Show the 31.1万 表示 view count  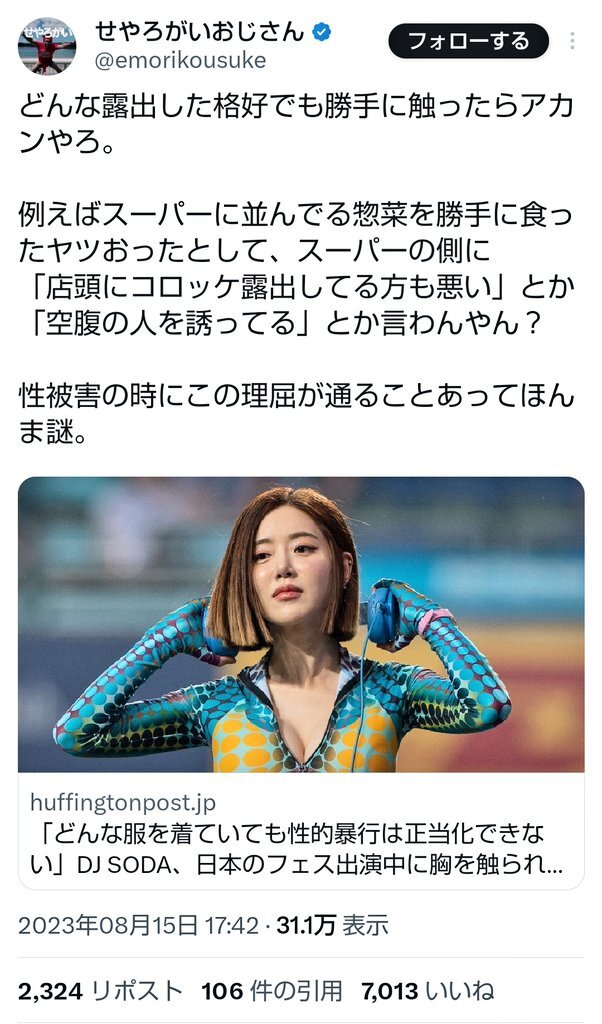click(x=332, y=925)
